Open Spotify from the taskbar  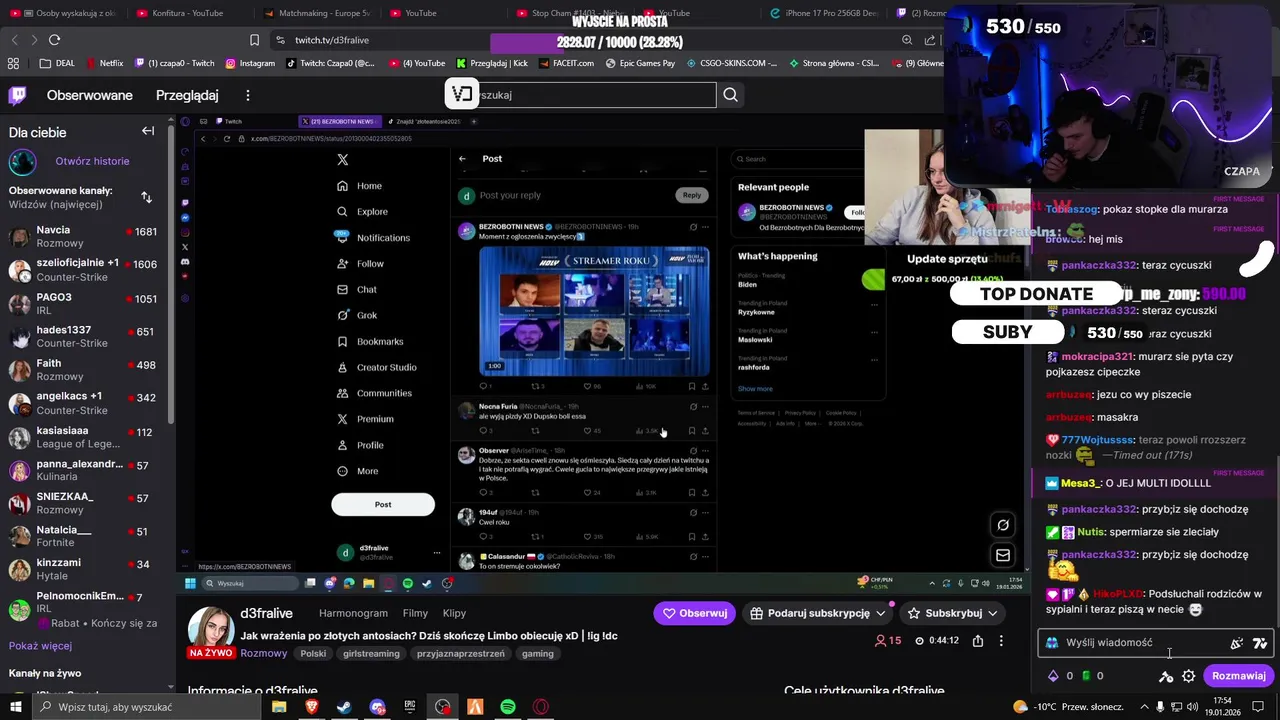pyautogui.click(x=508, y=707)
